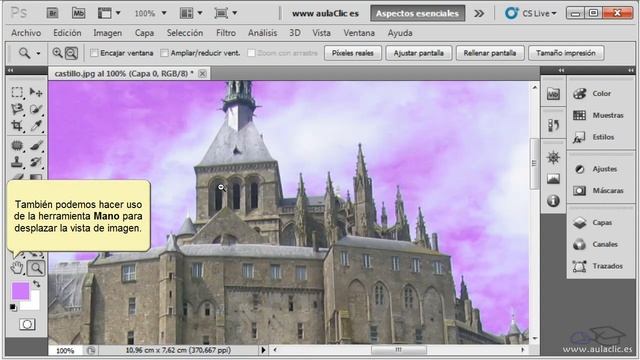Select the Lasso tool
The image size is (640, 360).
(x=17, y=109)
